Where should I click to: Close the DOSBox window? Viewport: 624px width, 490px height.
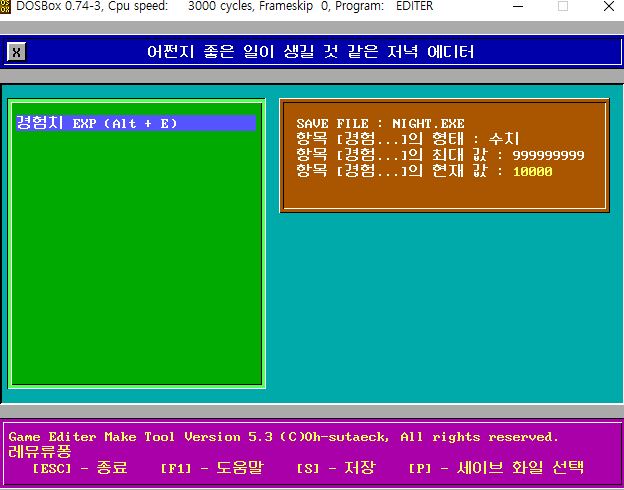609,6
